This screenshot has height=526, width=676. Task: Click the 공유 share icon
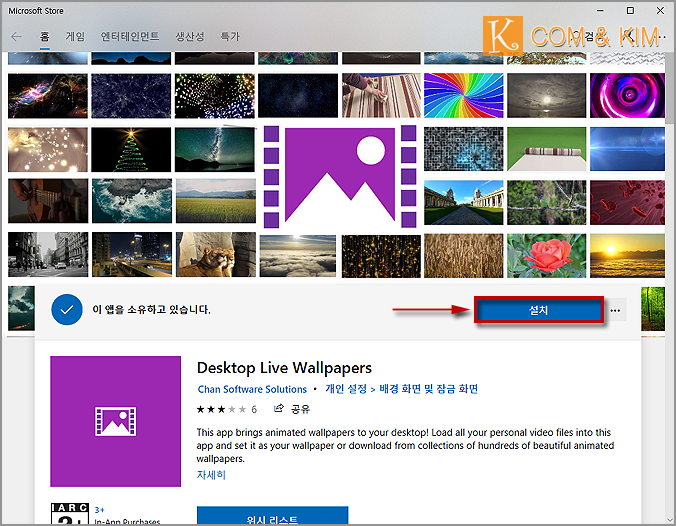[279, 408]
